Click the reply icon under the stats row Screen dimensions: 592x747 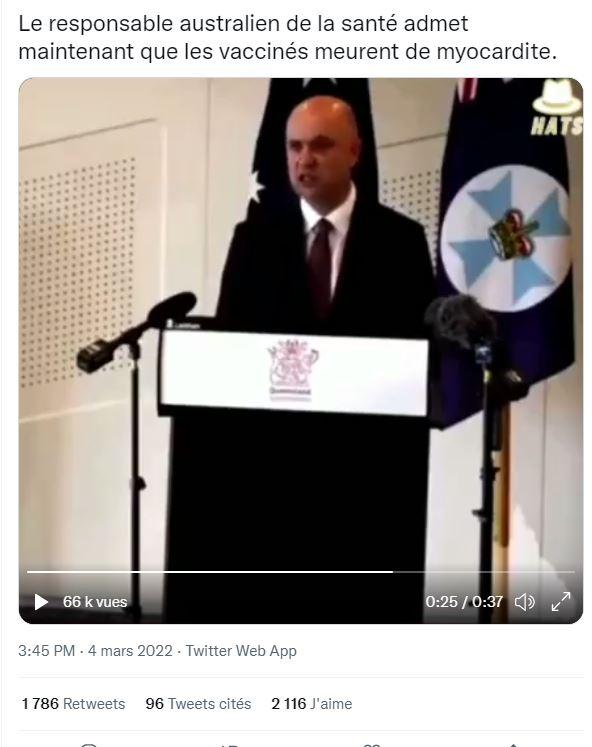pos(89,744)
